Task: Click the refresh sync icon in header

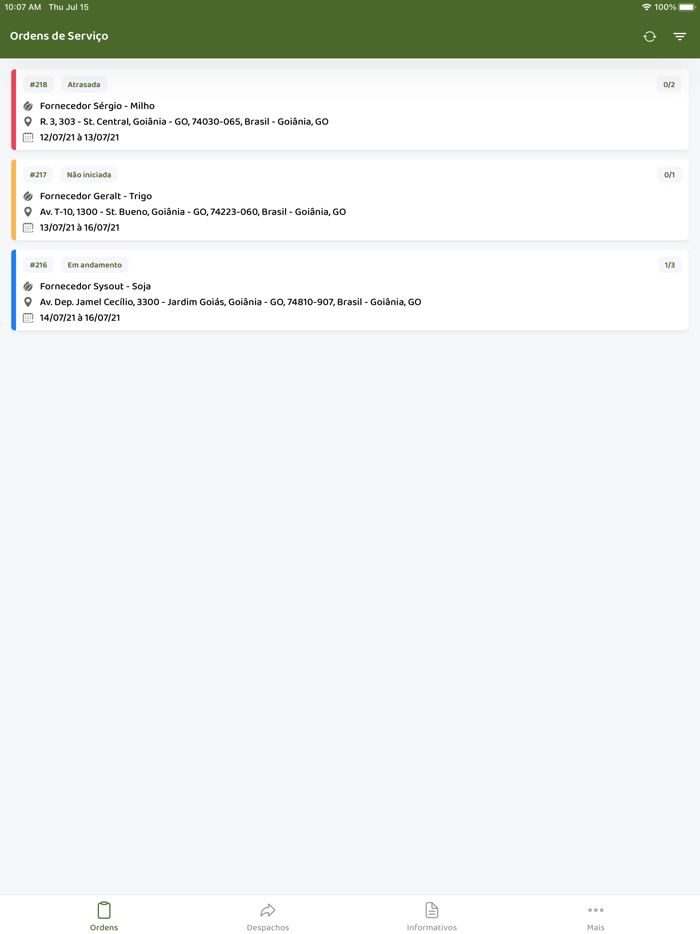Action: [x=650, y=37]
